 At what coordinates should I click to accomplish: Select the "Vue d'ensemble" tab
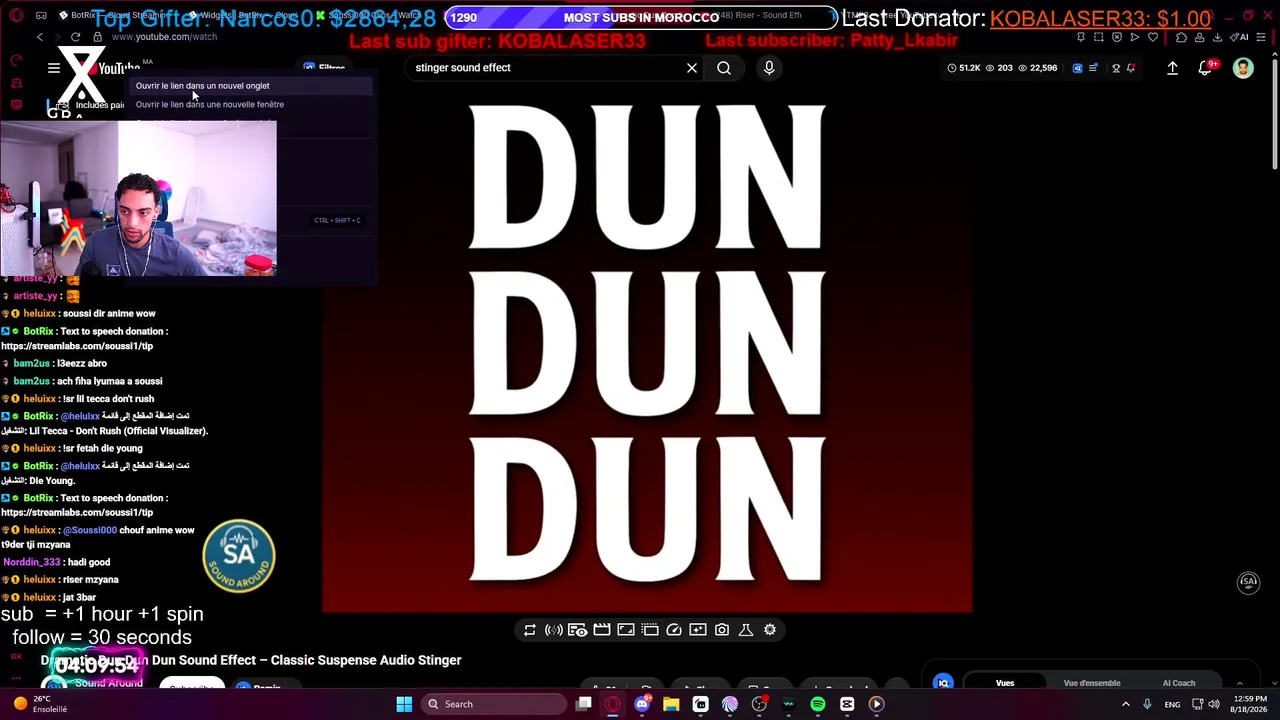coord(1092,683)
